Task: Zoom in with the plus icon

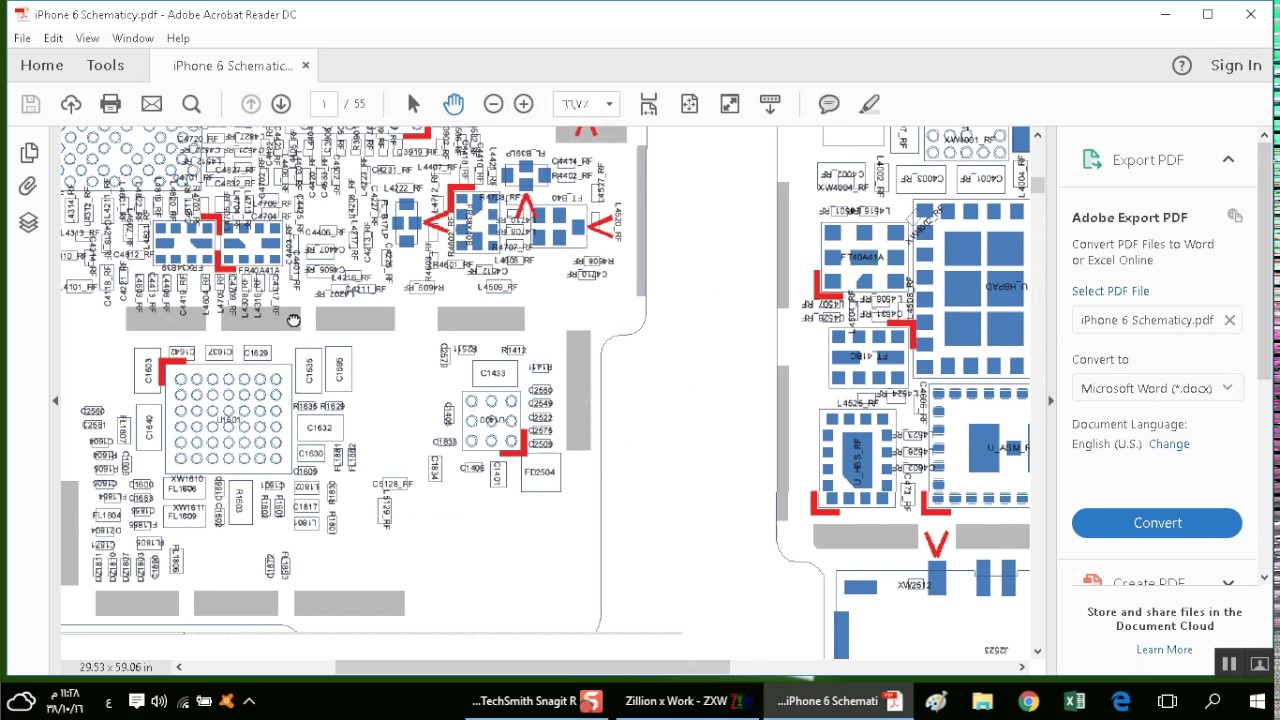Action: tap(523, 104)
